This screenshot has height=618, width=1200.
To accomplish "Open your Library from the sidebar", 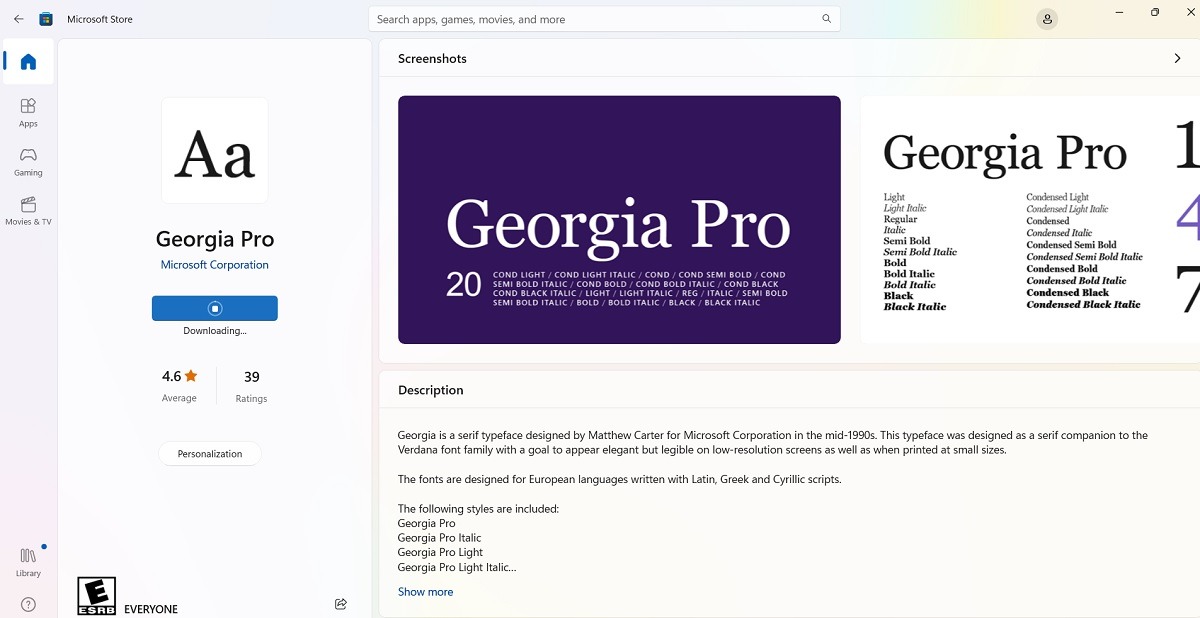I will (27, 560).
